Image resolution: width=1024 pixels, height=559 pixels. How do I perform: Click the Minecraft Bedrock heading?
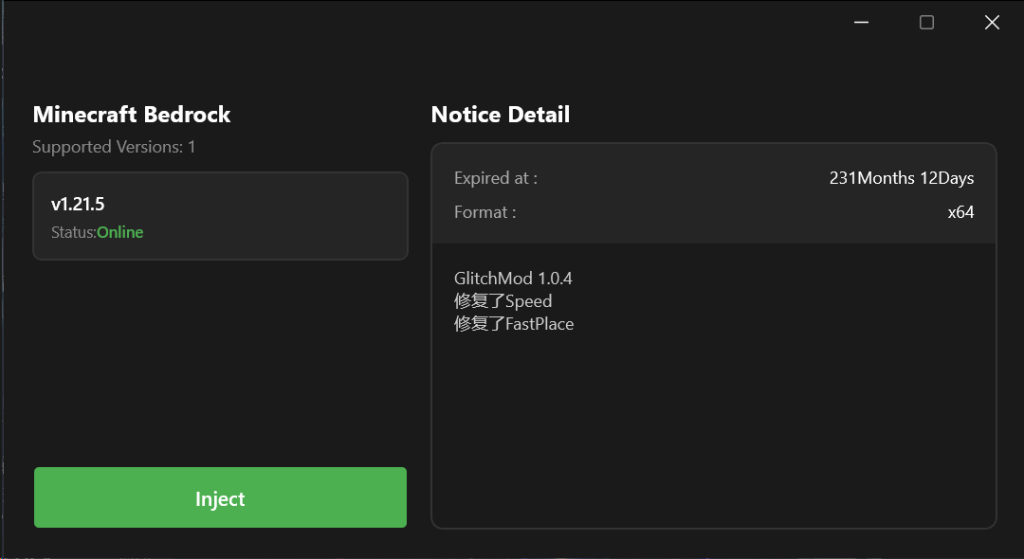(131, 114)
